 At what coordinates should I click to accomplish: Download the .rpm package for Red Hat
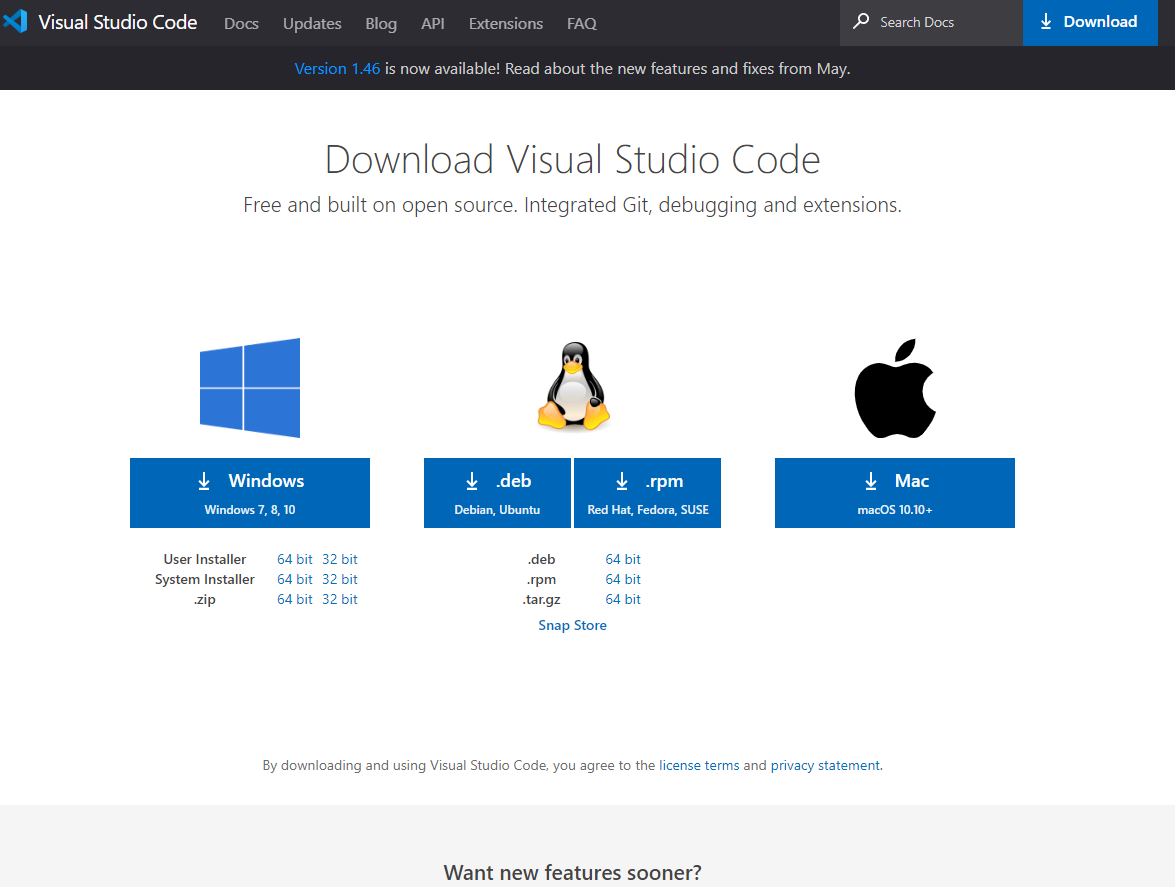click(x=647, y=493)
